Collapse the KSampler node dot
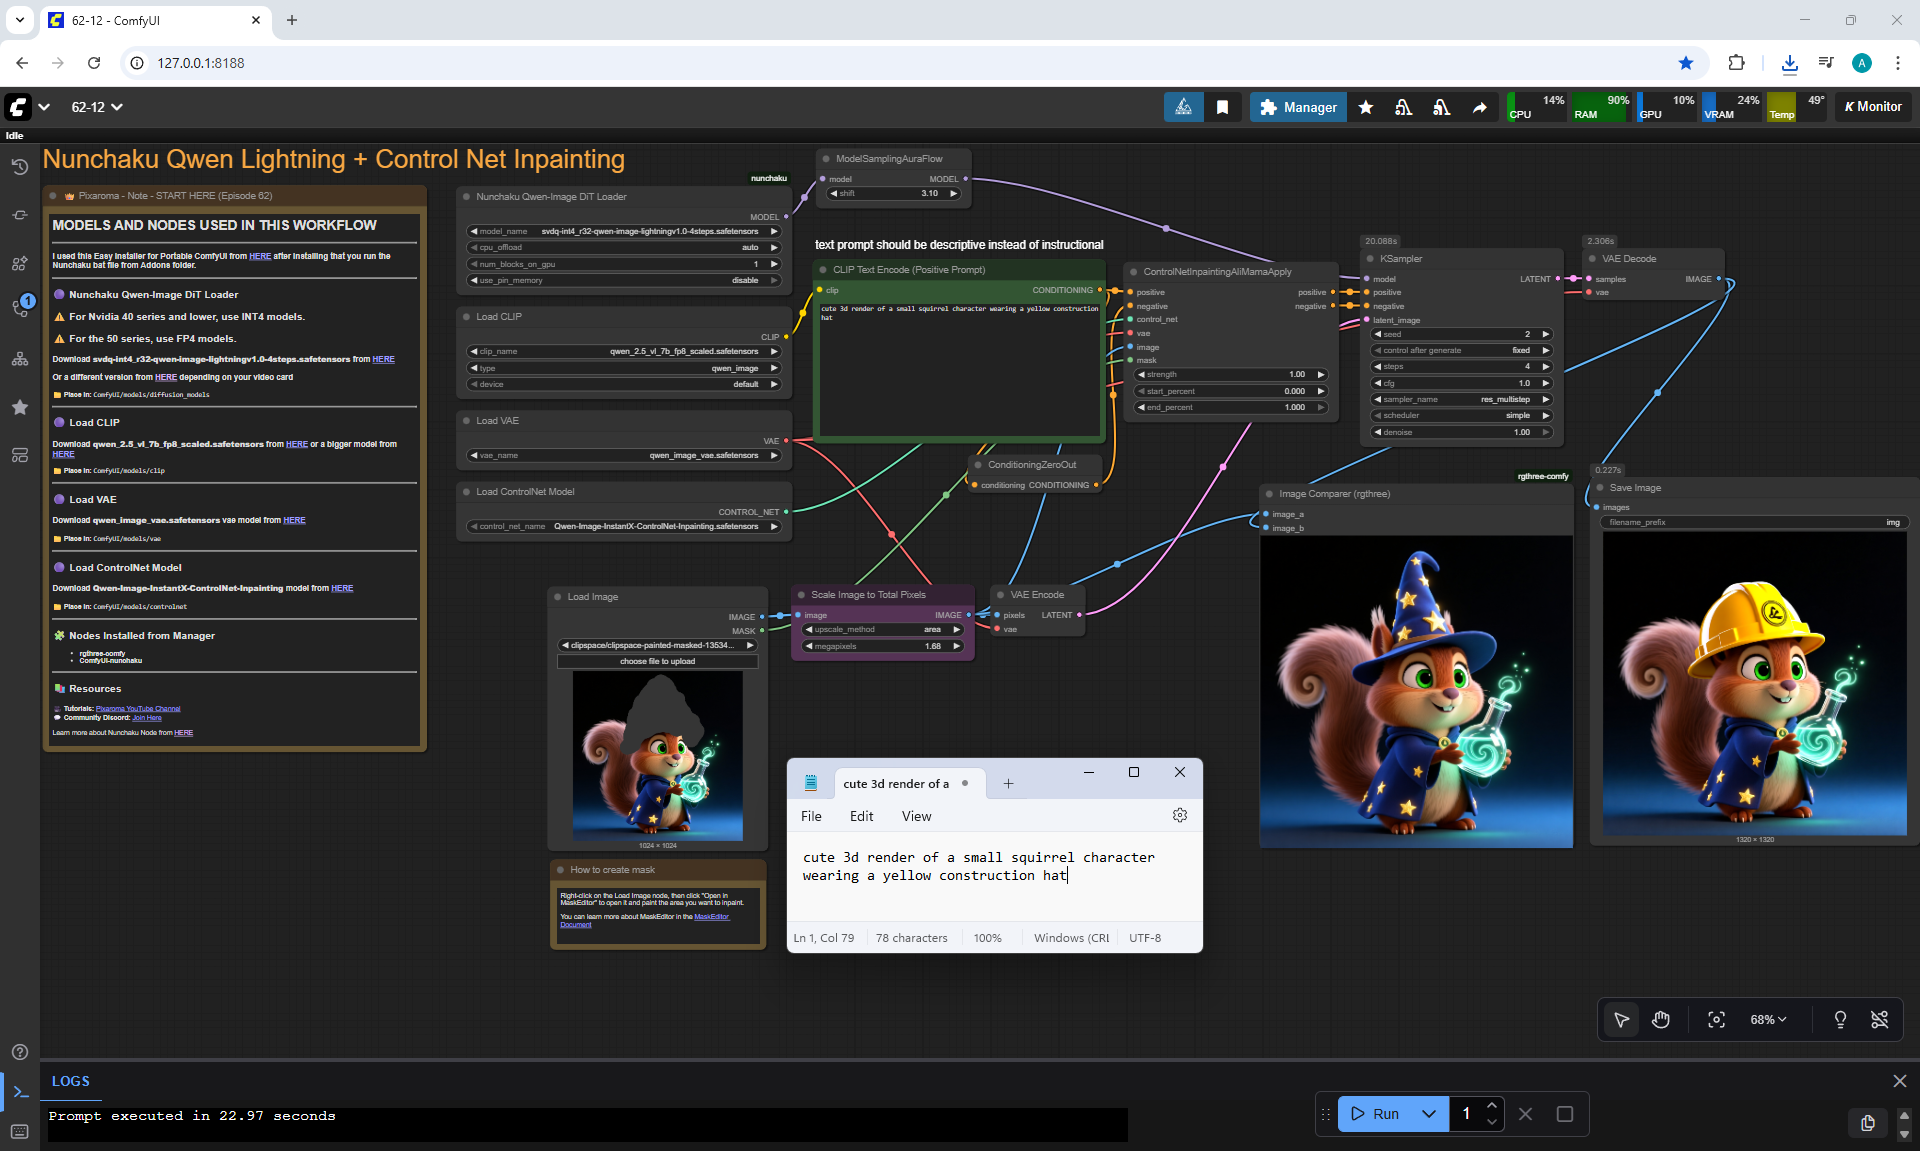 tap(1371, 259)
